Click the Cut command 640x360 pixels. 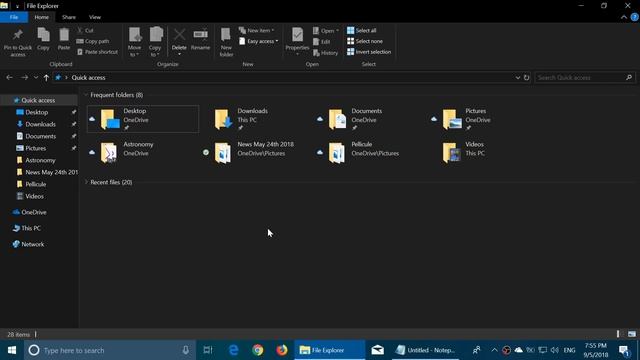(x=85, y=31)
